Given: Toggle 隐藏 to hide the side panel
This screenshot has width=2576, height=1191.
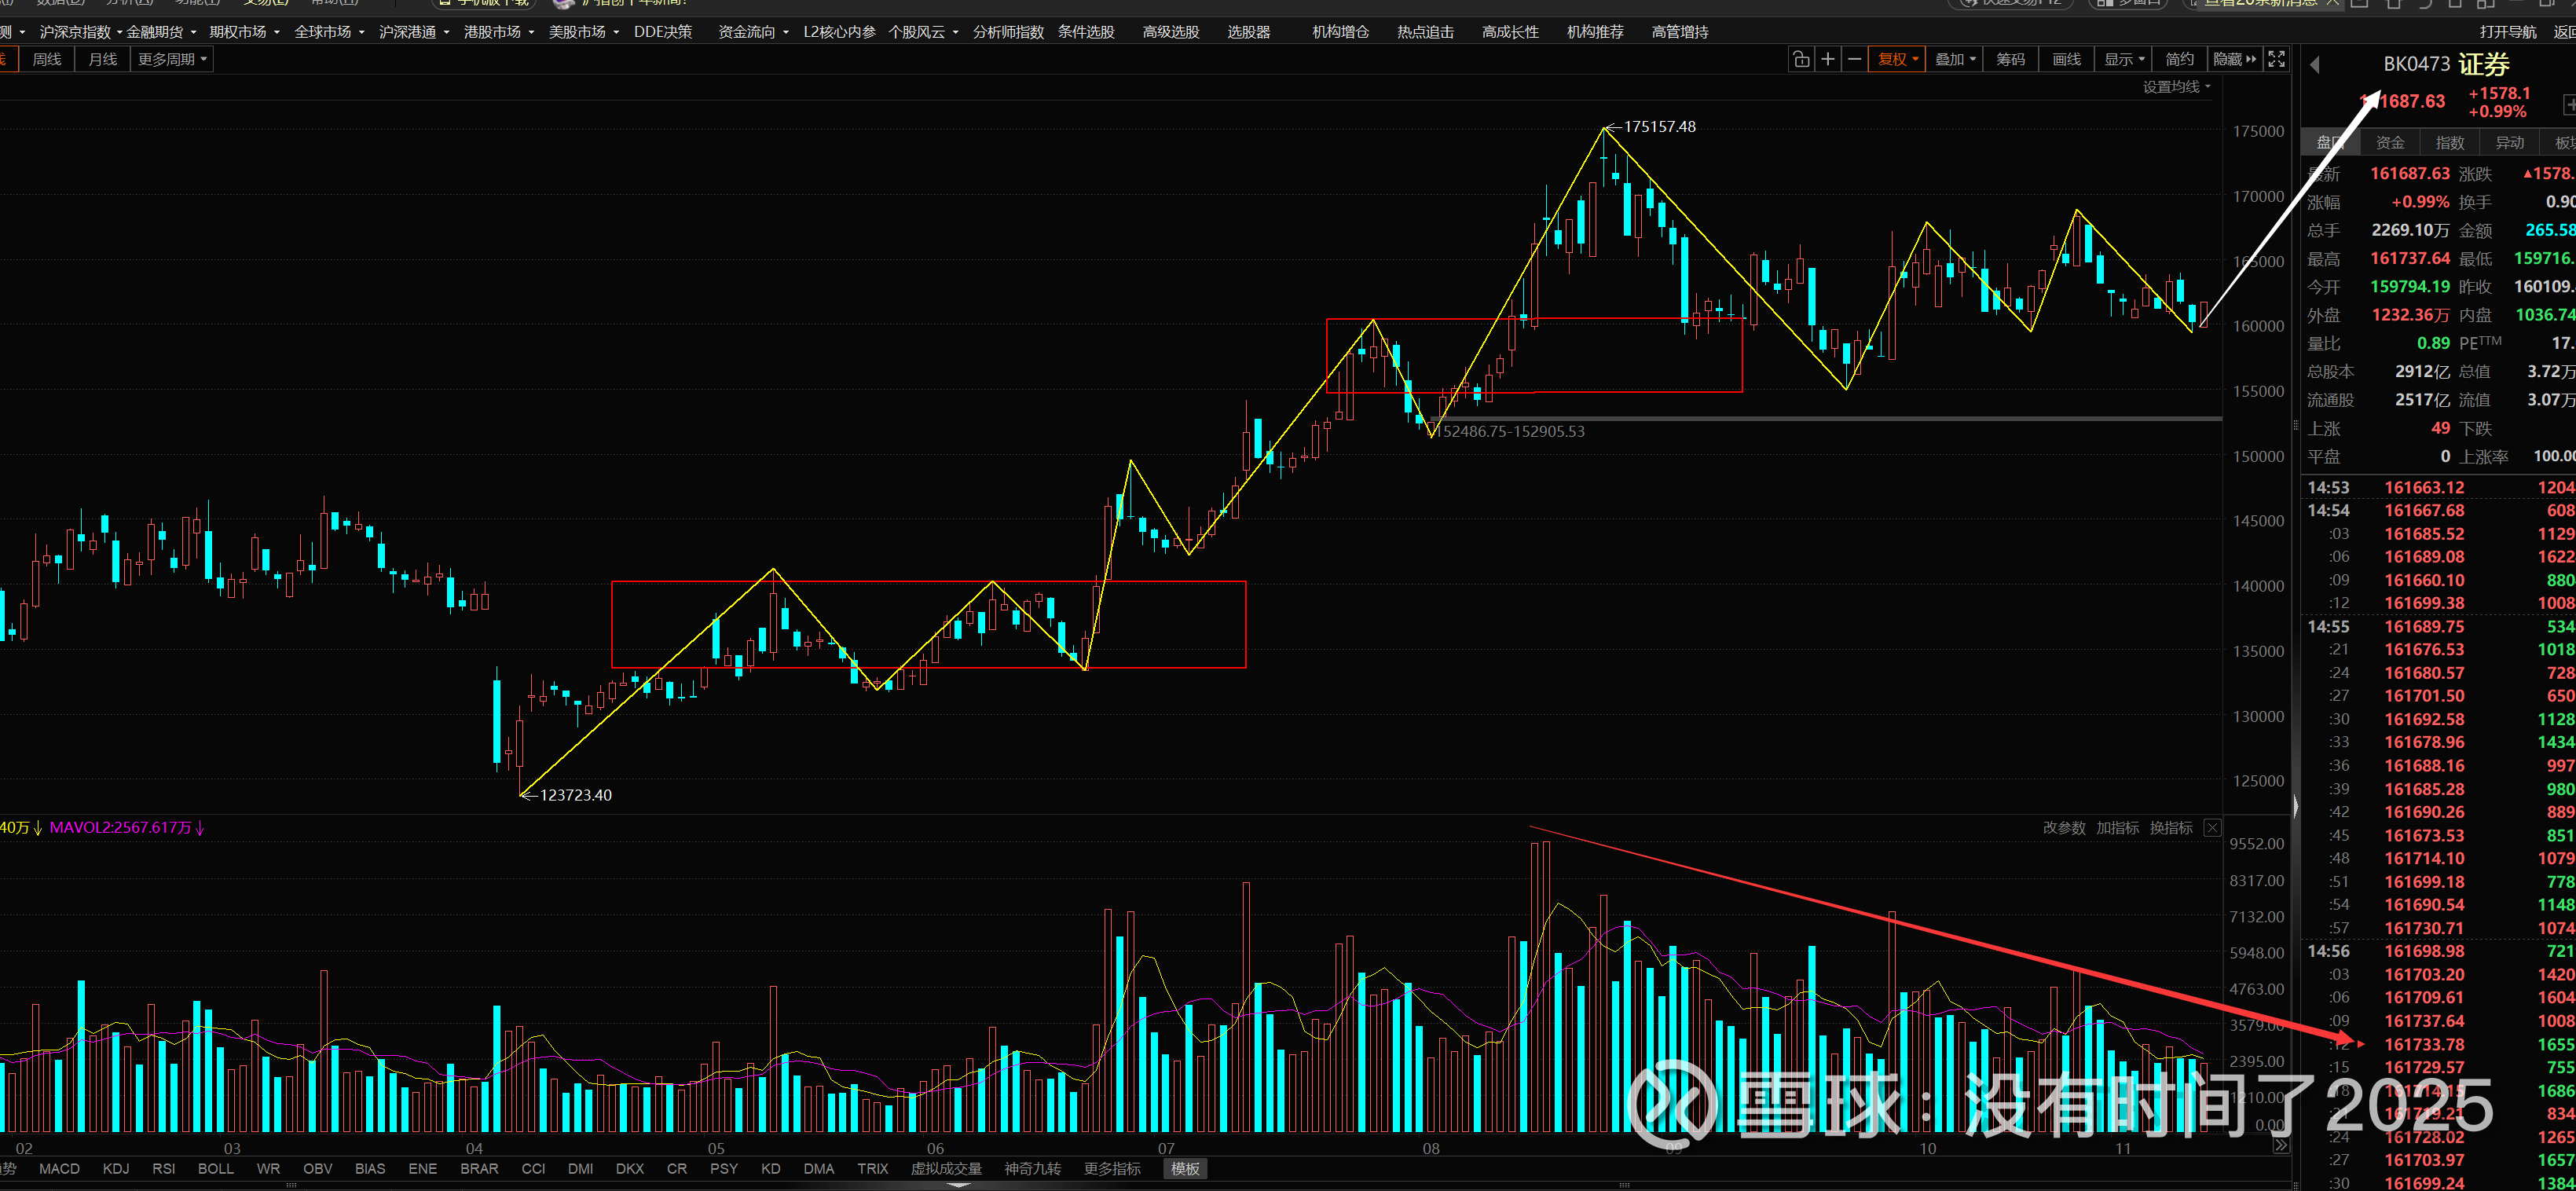Looking at the screenshot, I should point(2234,60).
